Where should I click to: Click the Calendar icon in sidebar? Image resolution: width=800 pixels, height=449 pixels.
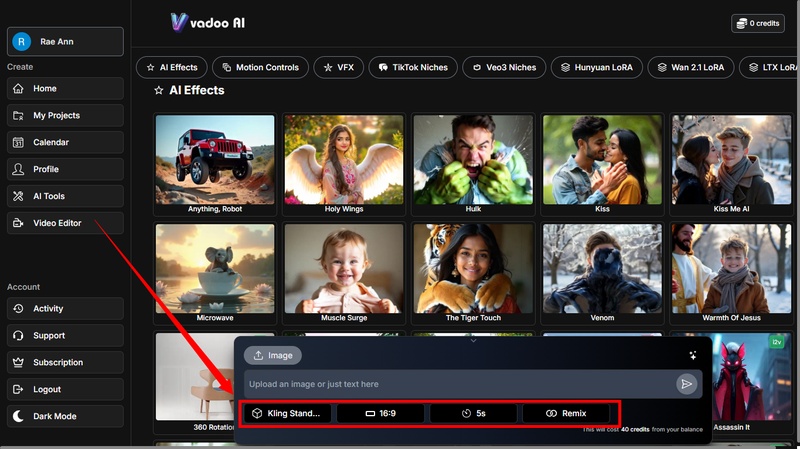coord(18,142)
